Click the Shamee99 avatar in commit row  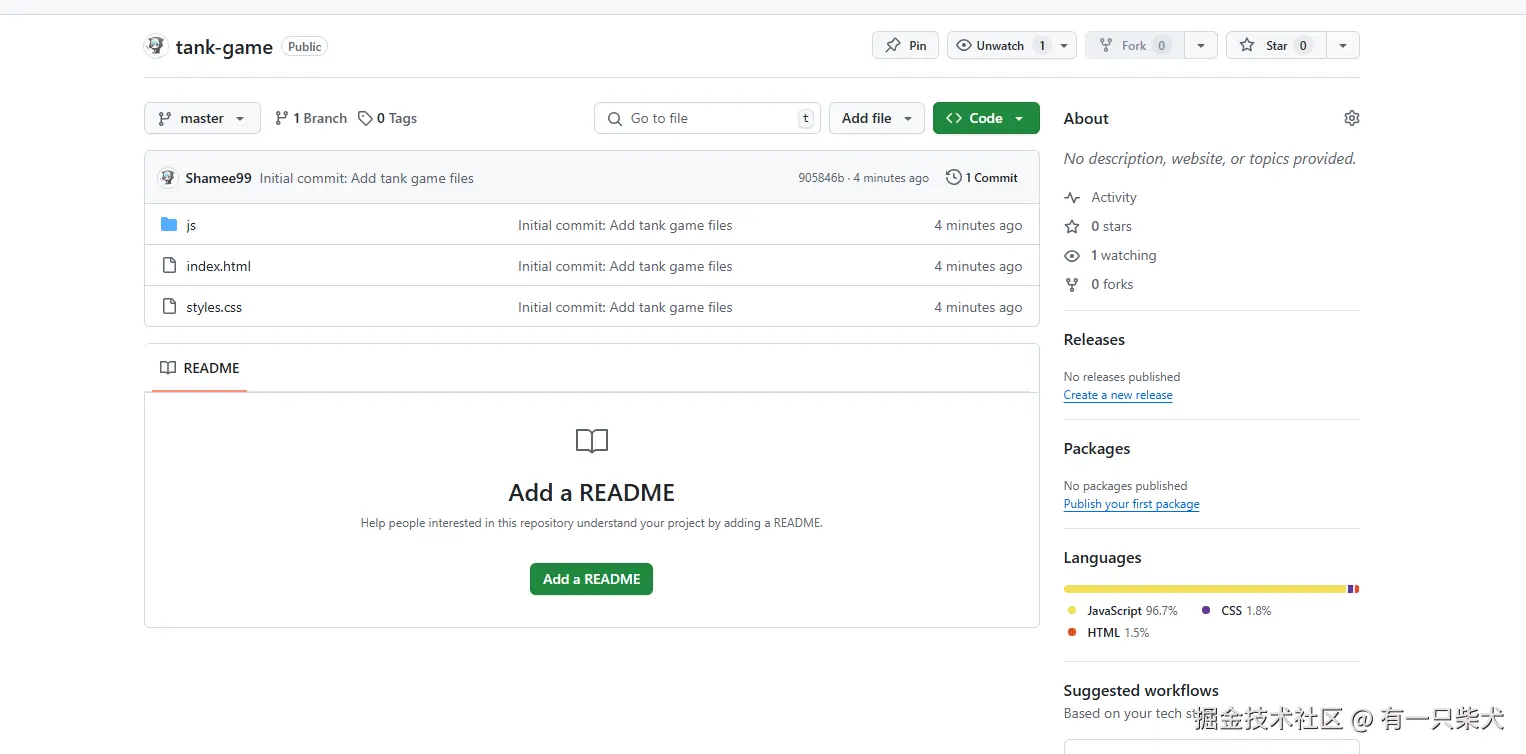tap(167, 178)
